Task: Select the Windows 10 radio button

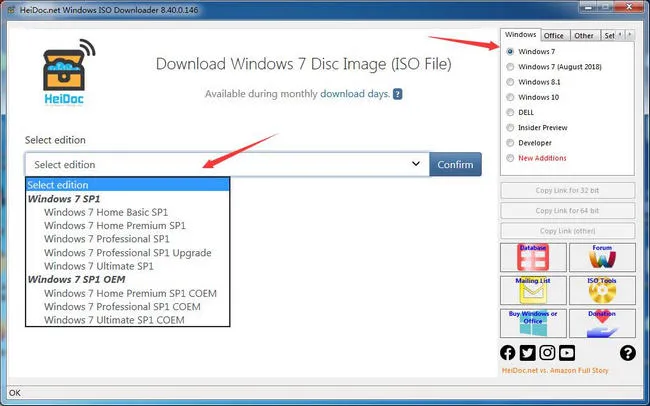Action: [x=510, y=97]
